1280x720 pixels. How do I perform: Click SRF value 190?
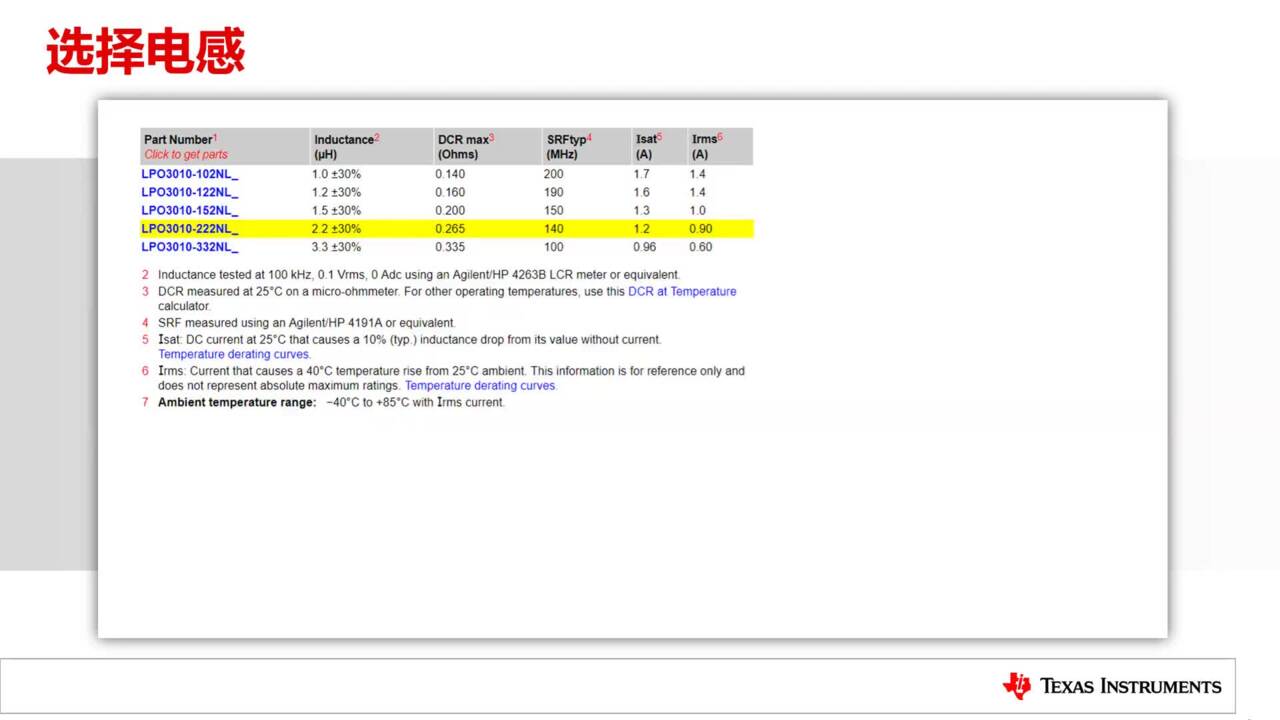click(554, 192)
